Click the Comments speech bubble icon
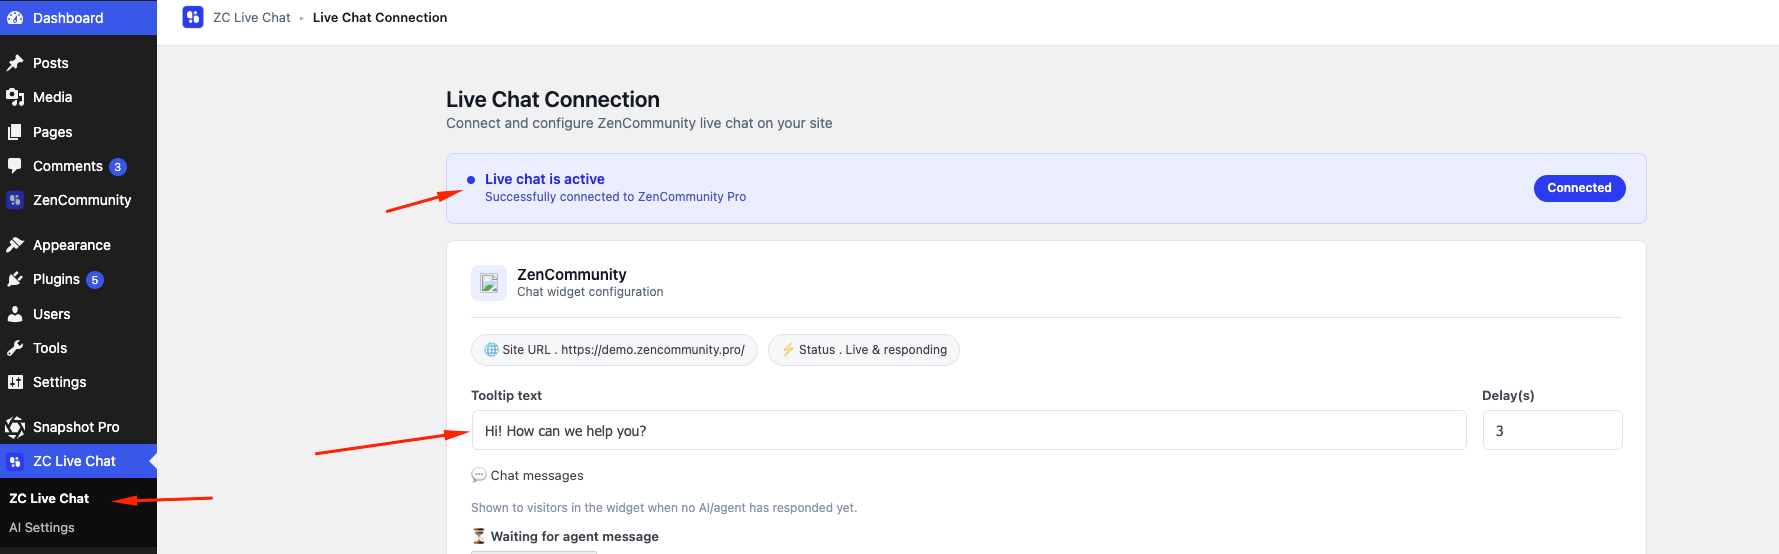The width and height of the screenshot is (1779, 554). (x=15, y=166)
